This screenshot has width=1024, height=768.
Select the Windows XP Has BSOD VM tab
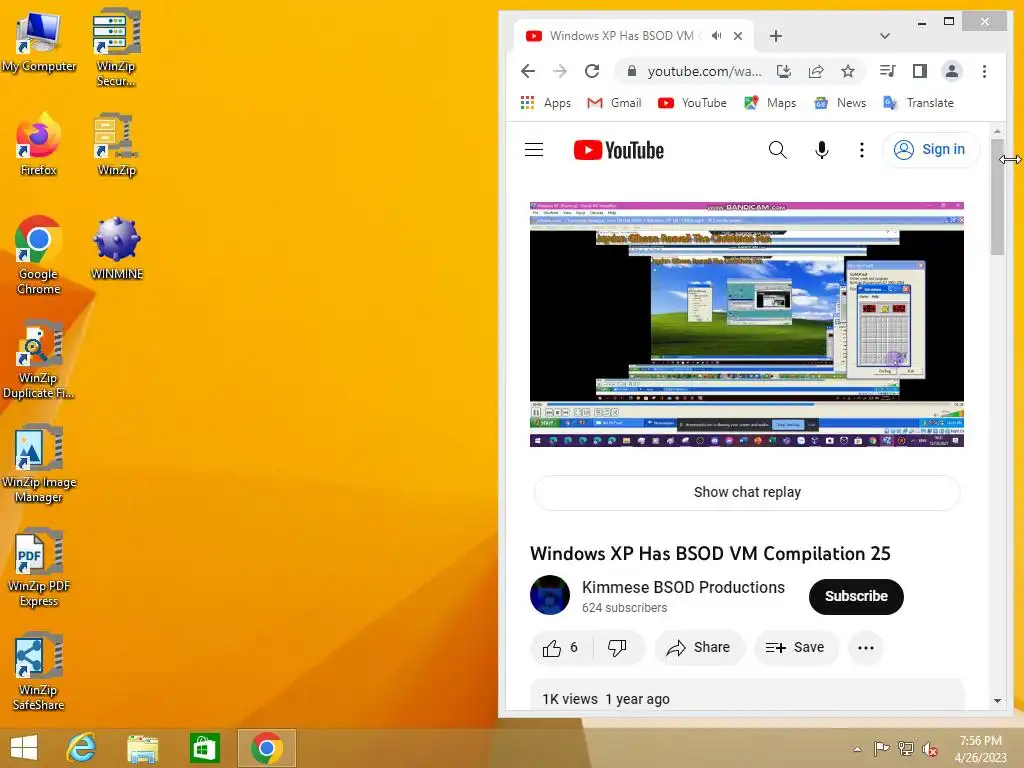coord(633,36)
